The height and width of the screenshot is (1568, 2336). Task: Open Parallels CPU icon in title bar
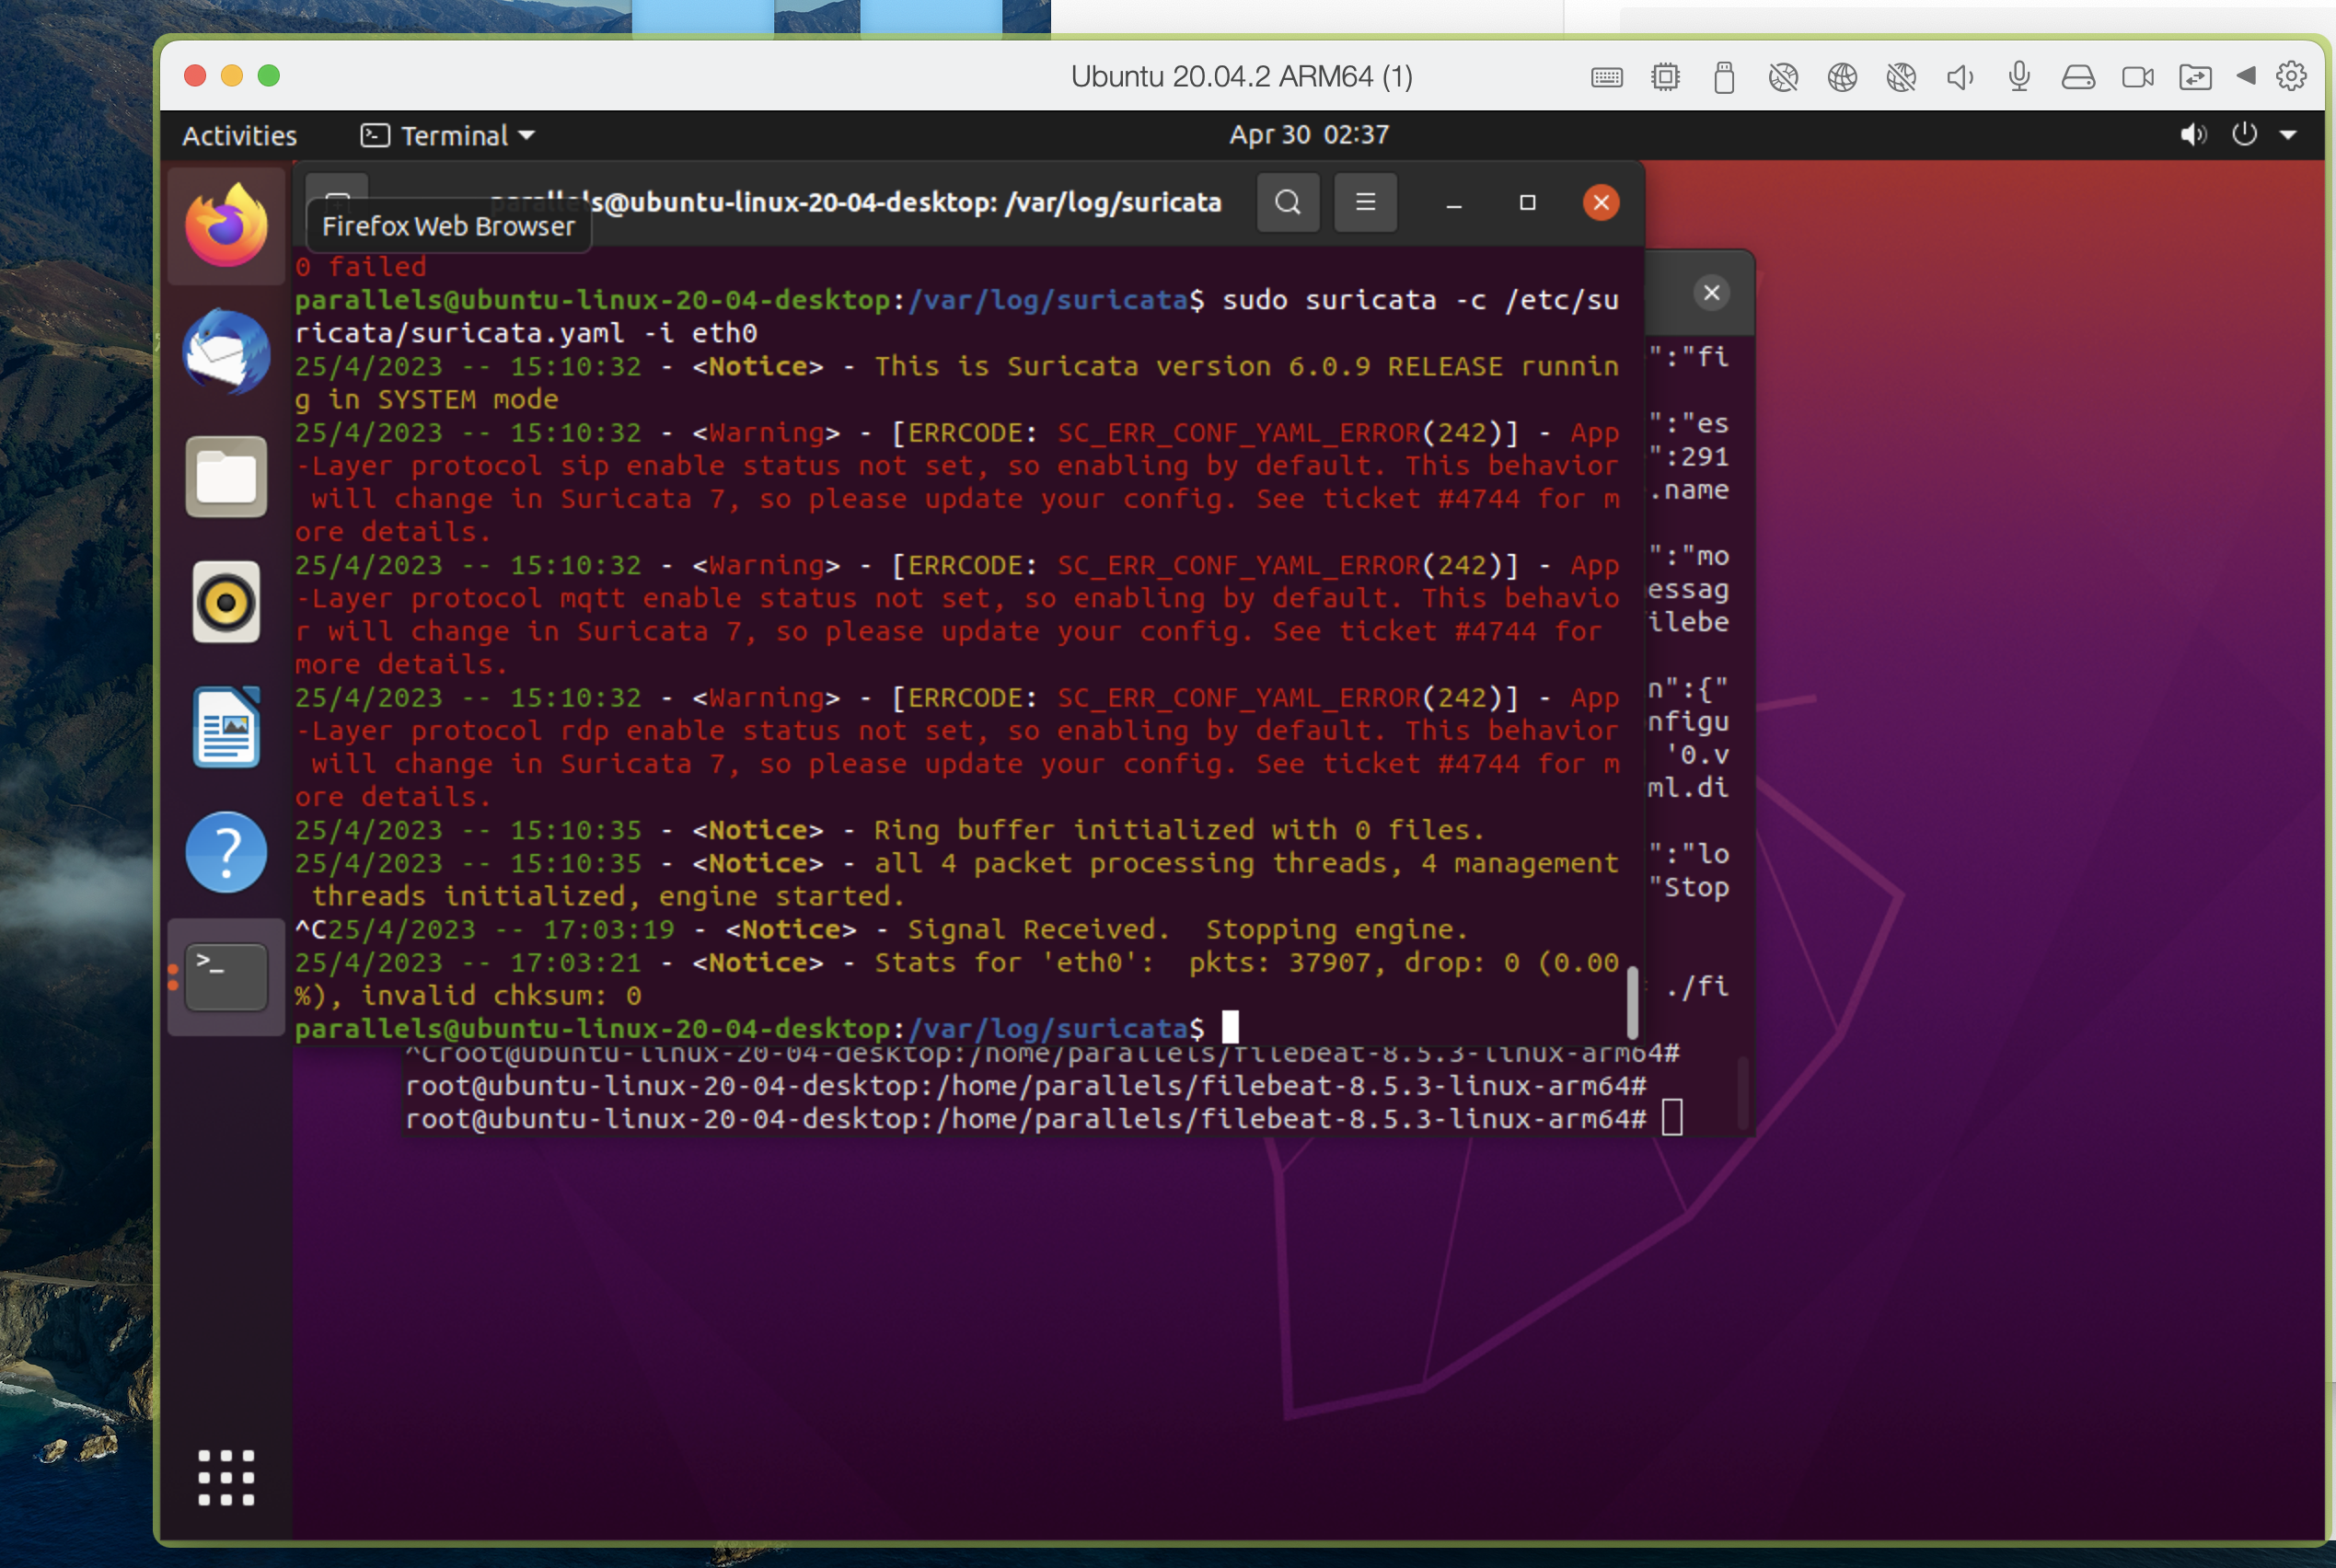click(1665, 77)
